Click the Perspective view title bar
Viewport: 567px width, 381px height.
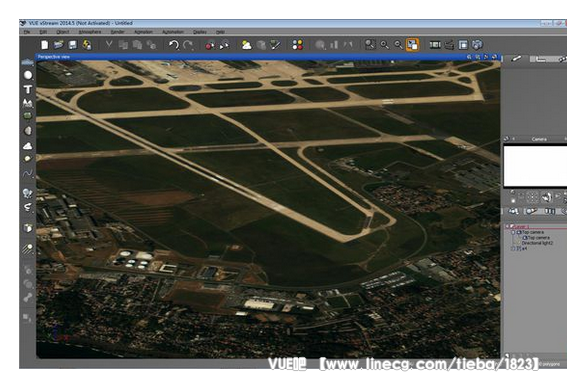point(268,57)
